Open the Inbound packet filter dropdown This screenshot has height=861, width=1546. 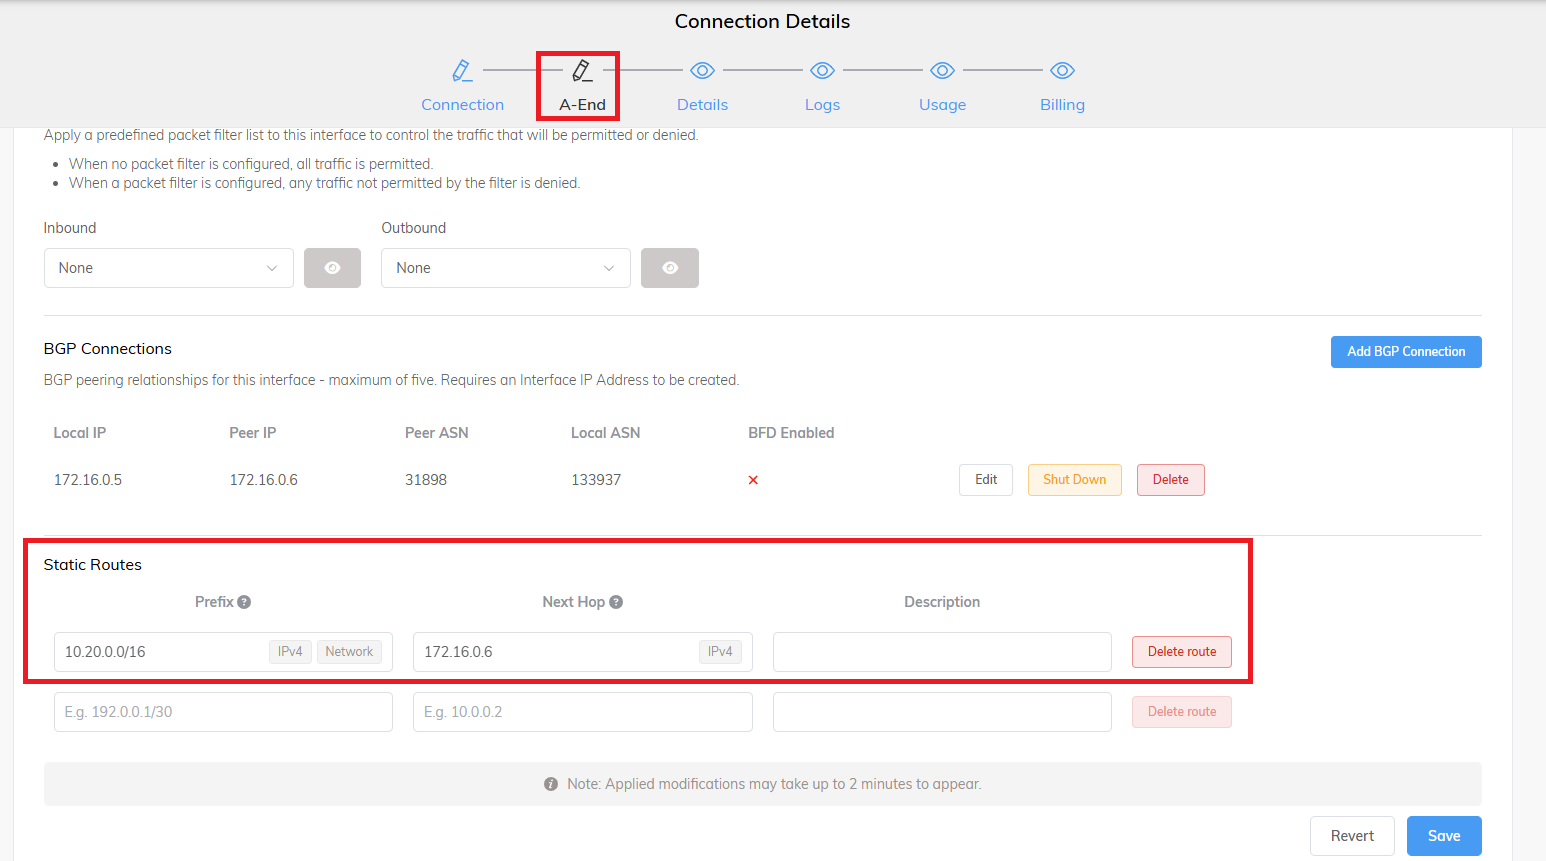point(168,268)
